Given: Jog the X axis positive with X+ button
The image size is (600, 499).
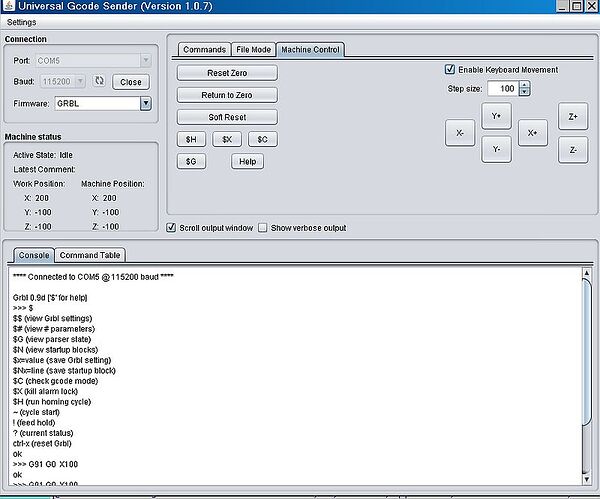Looking at the screenshot, I should 532,133.
